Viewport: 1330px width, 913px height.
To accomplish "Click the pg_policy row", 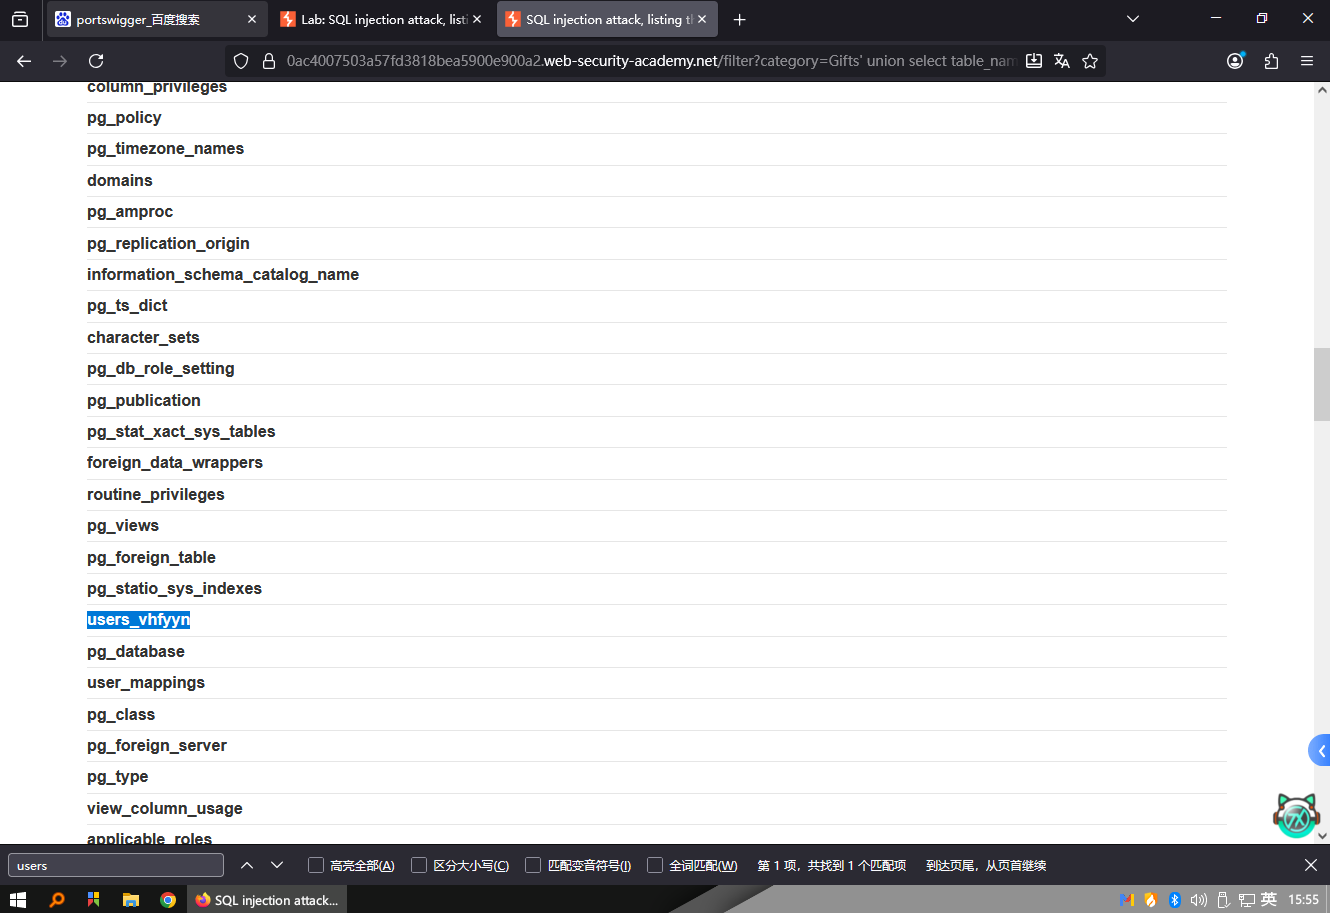I will [x=656, y=118].
